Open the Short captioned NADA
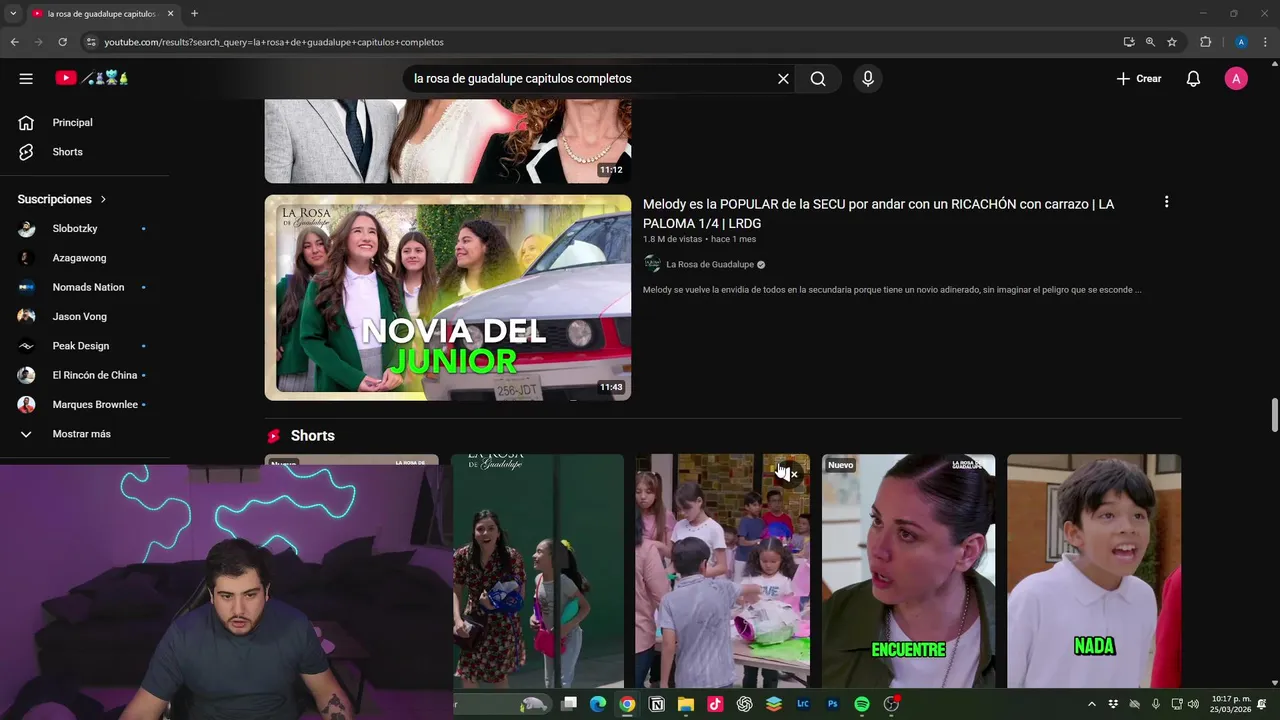This screenshot has width=1280, height=720. pos(1094,571)
